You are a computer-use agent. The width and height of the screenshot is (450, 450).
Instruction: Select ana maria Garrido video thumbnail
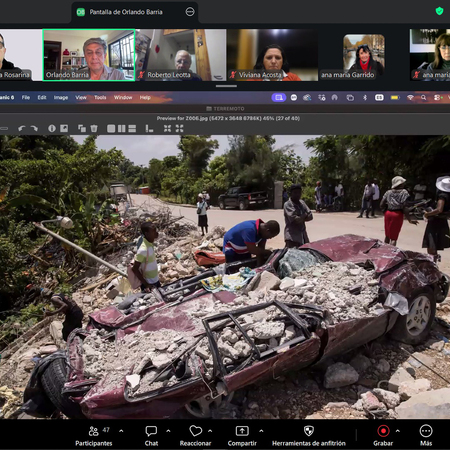(364, 55)
